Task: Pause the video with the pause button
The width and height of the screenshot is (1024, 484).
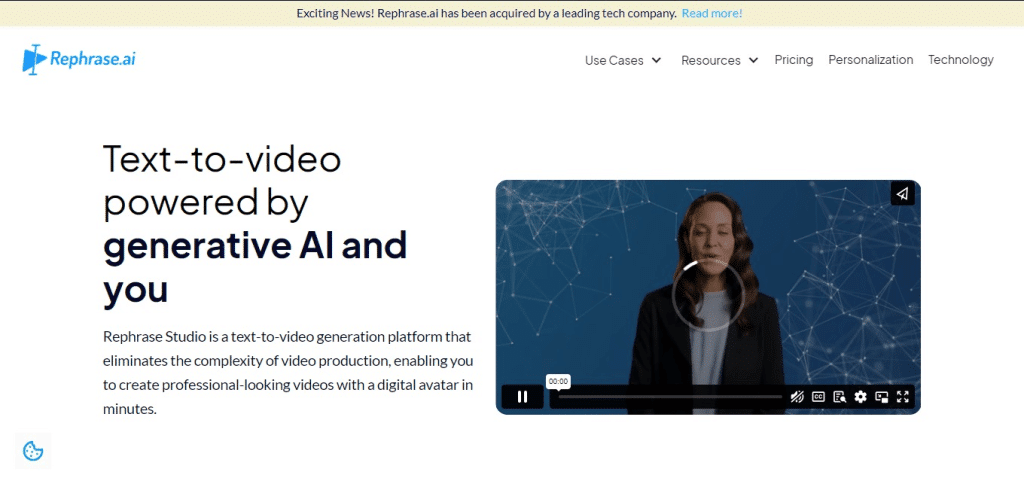Action: tap(522, 396)
